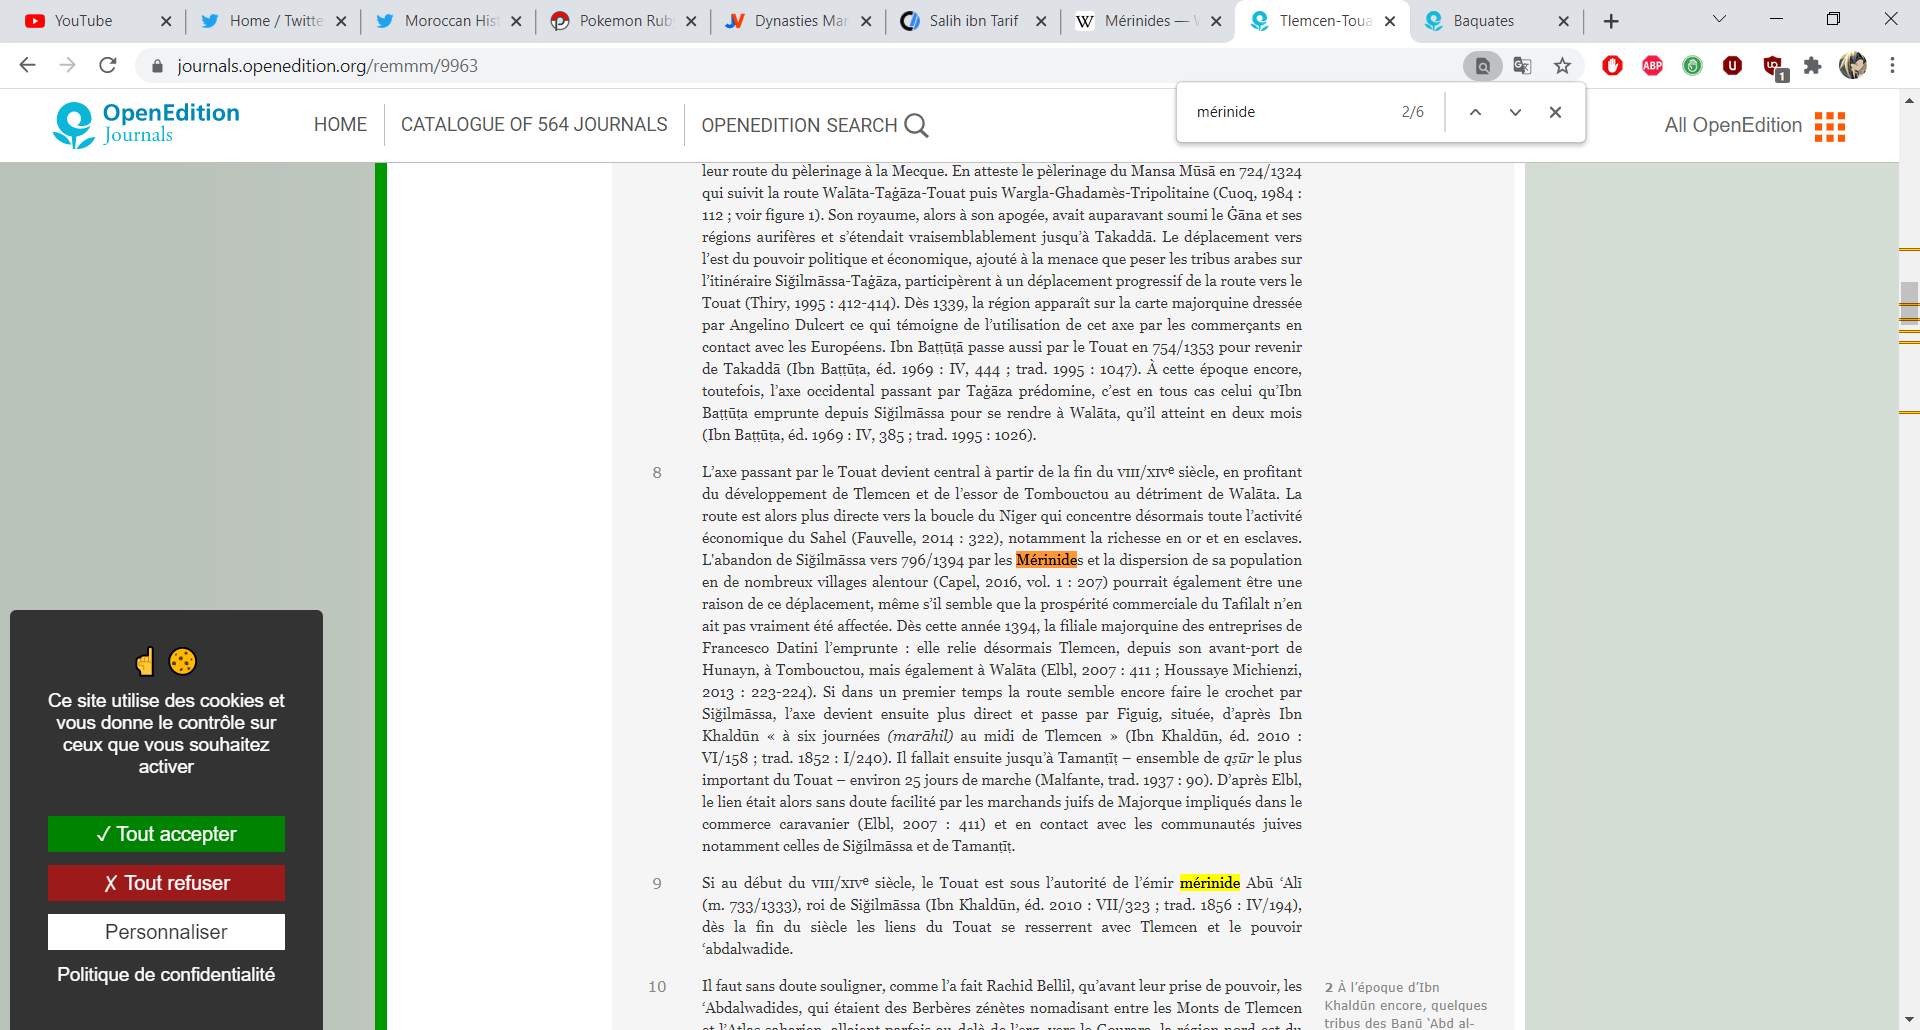Reload the page
Screen dimensions: 1920x1030
click(108, 66)
